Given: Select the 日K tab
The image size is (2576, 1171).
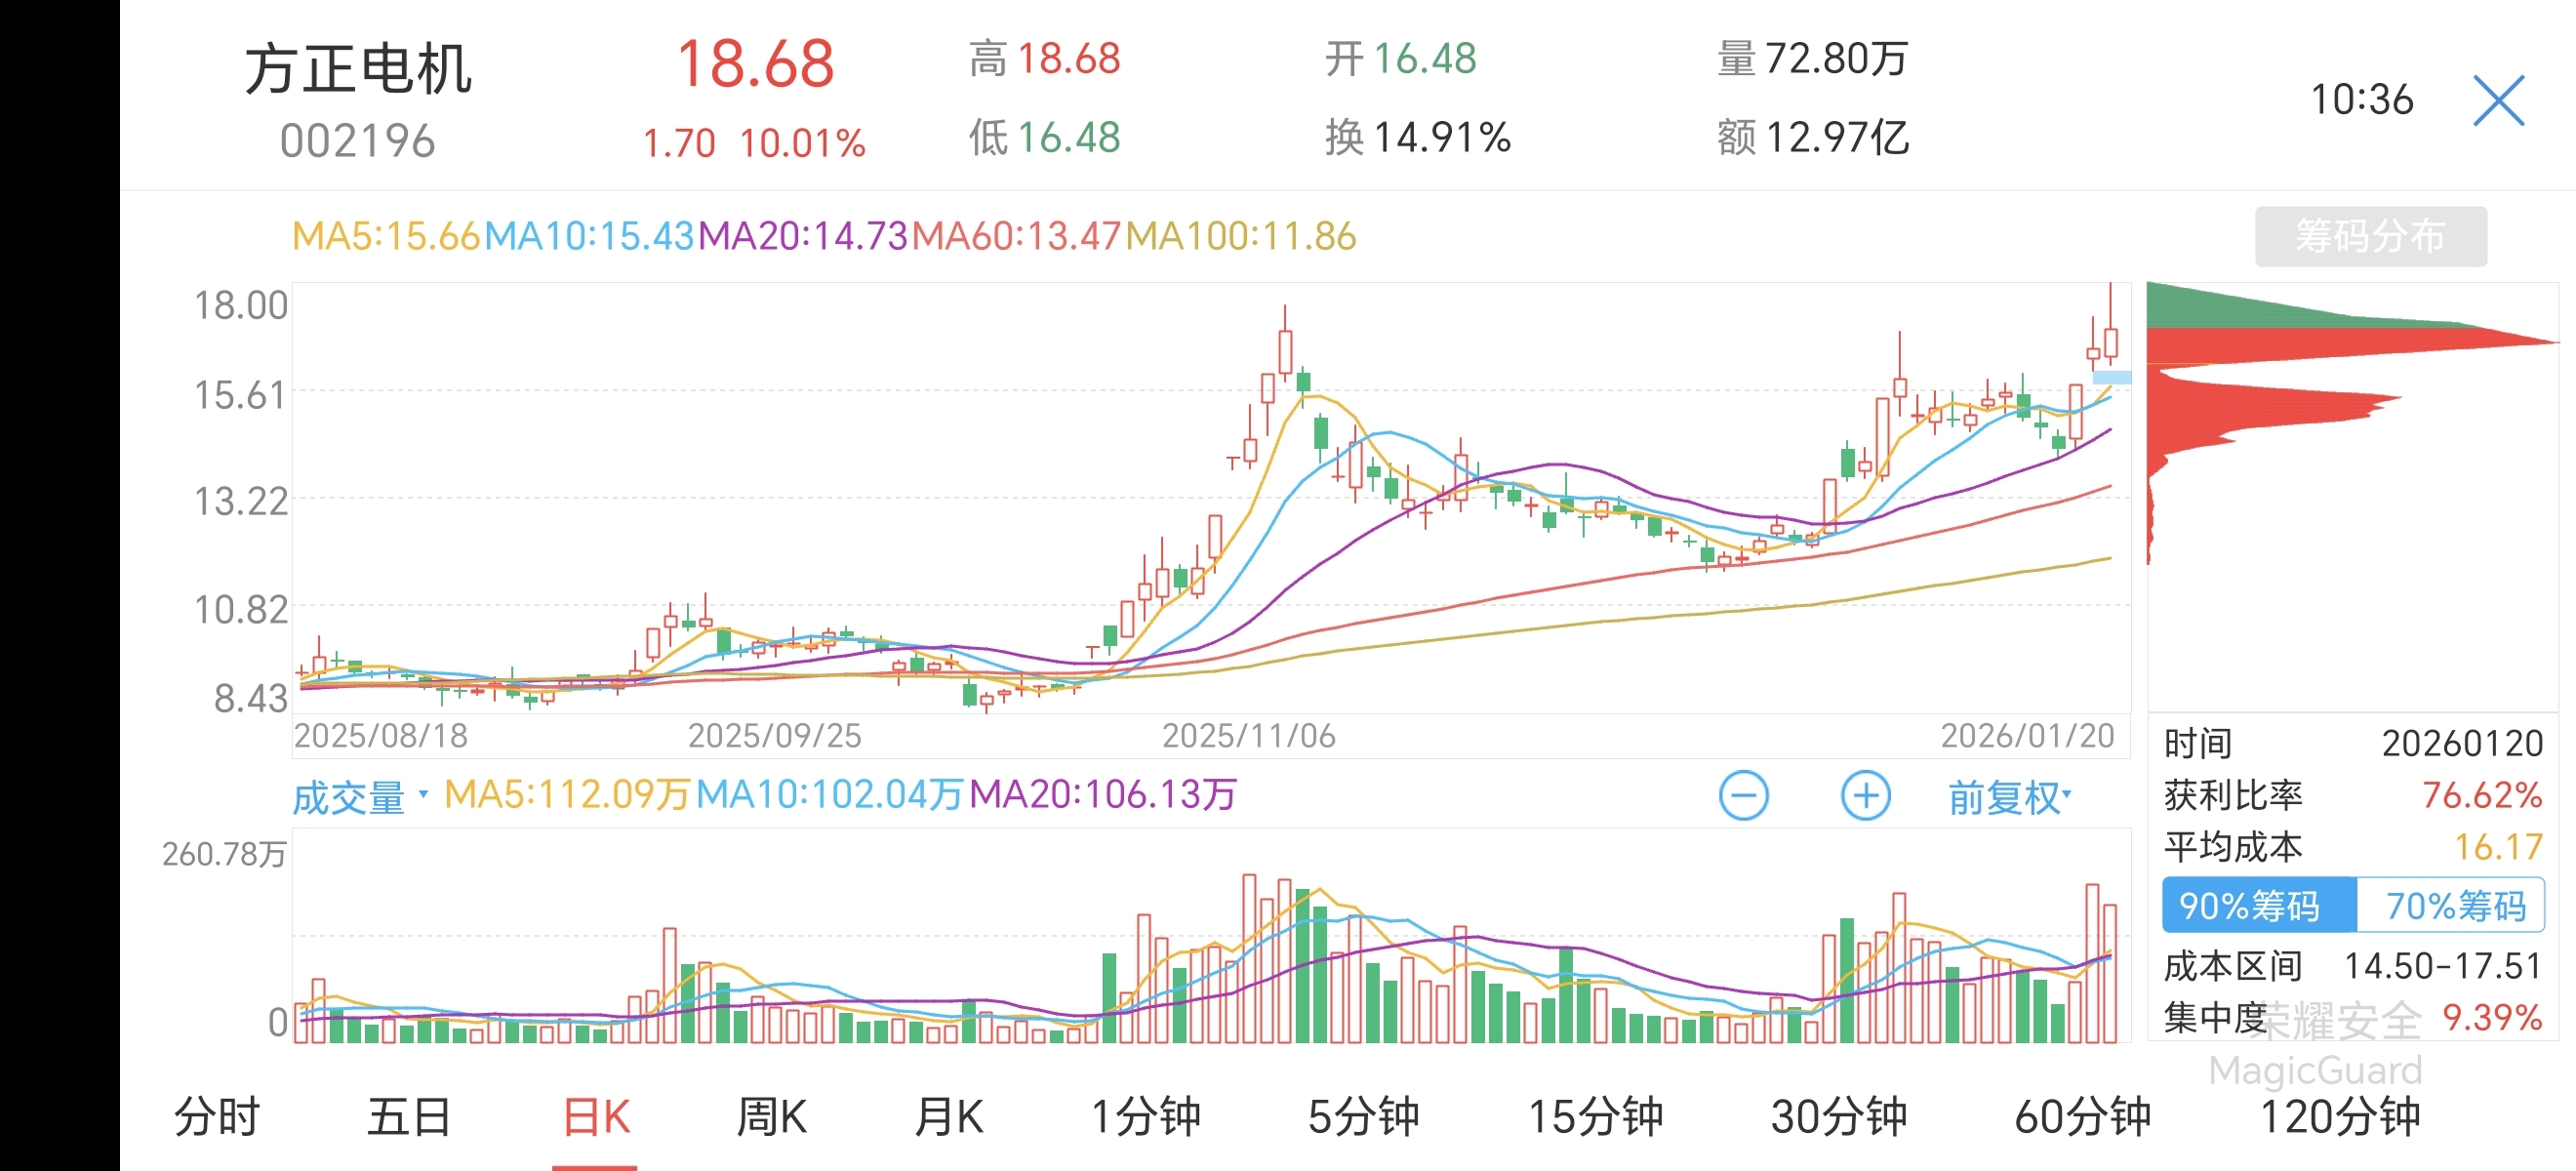Looking at the screenshot, I should point(596,1116).
